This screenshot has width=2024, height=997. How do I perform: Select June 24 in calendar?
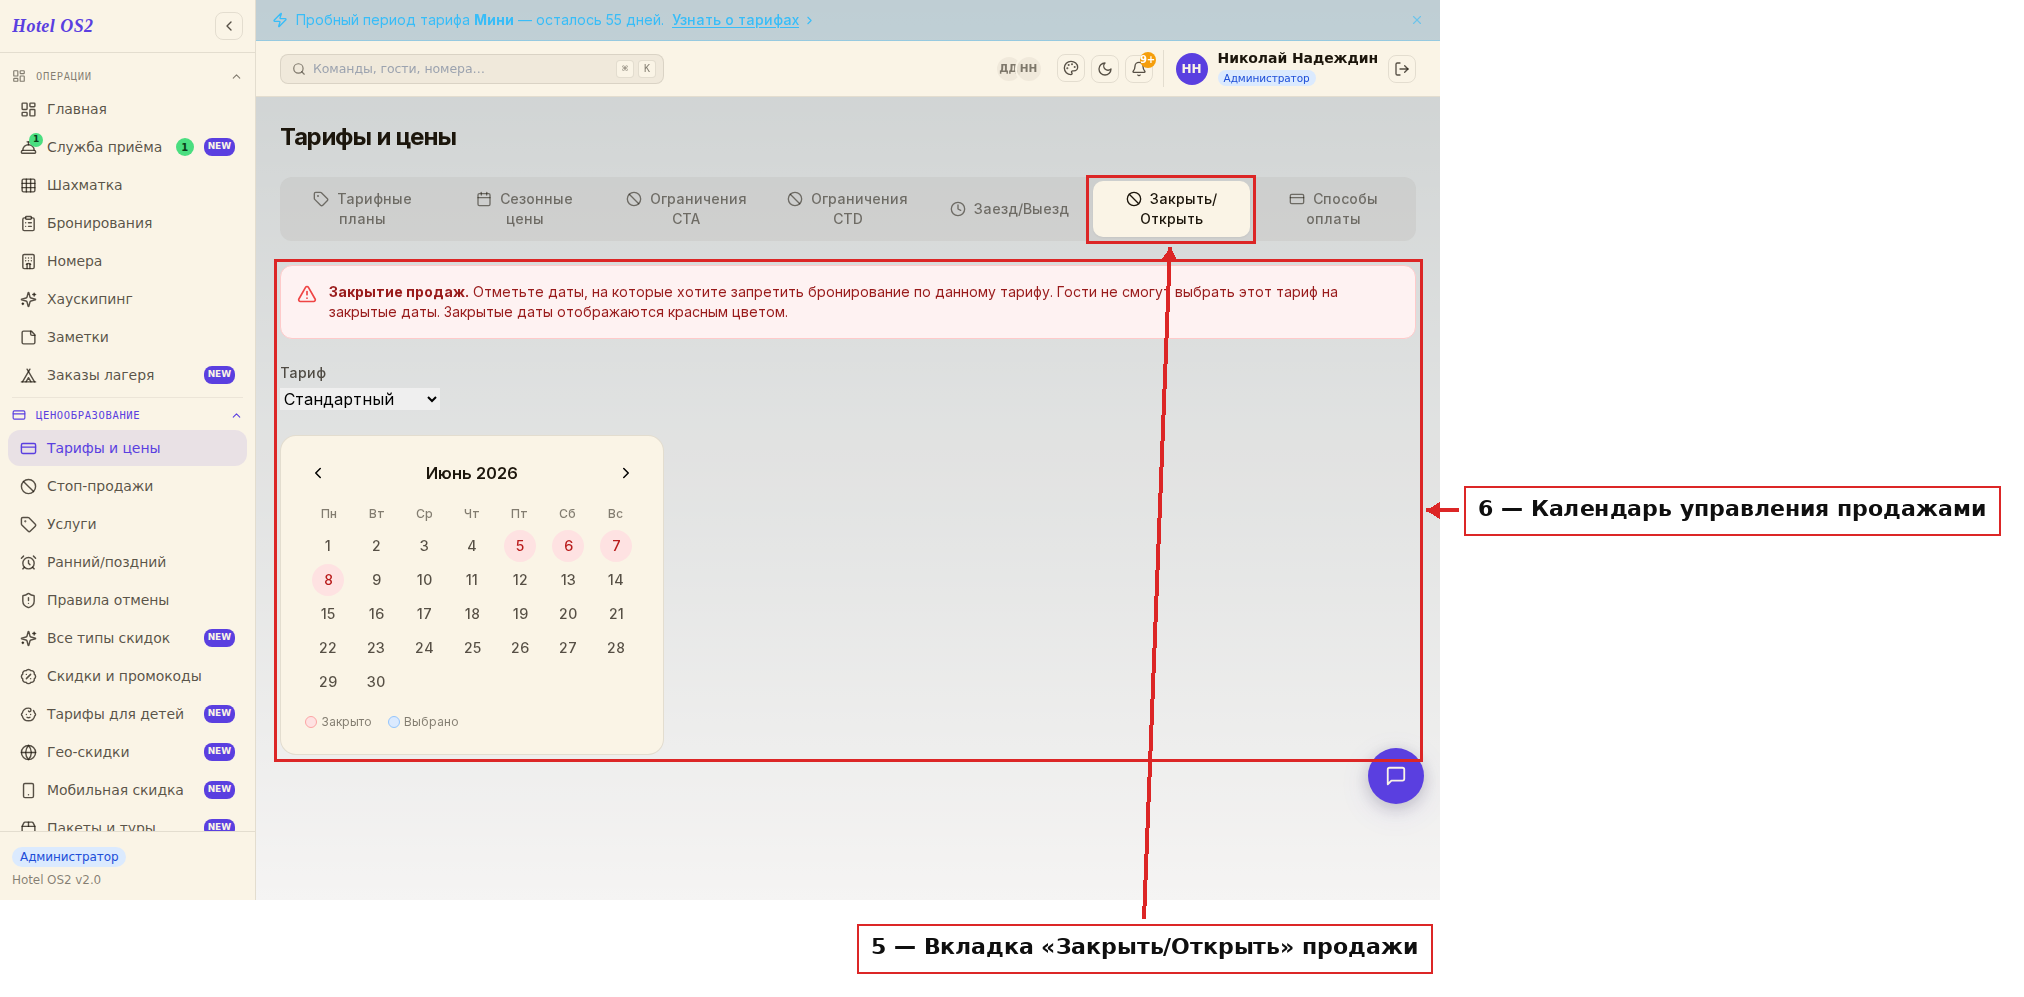(x=424, y=648)
